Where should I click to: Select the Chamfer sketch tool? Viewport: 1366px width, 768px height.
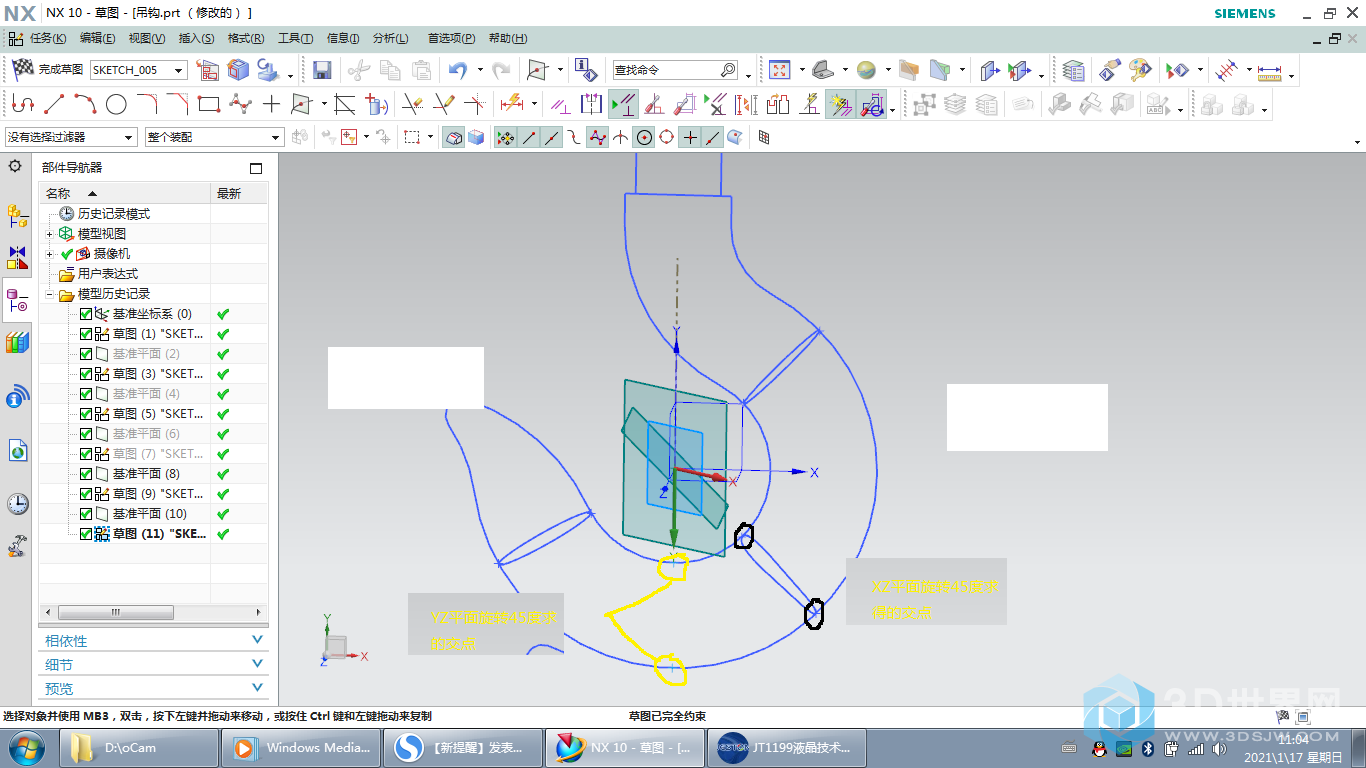click(x=178, y=103)
